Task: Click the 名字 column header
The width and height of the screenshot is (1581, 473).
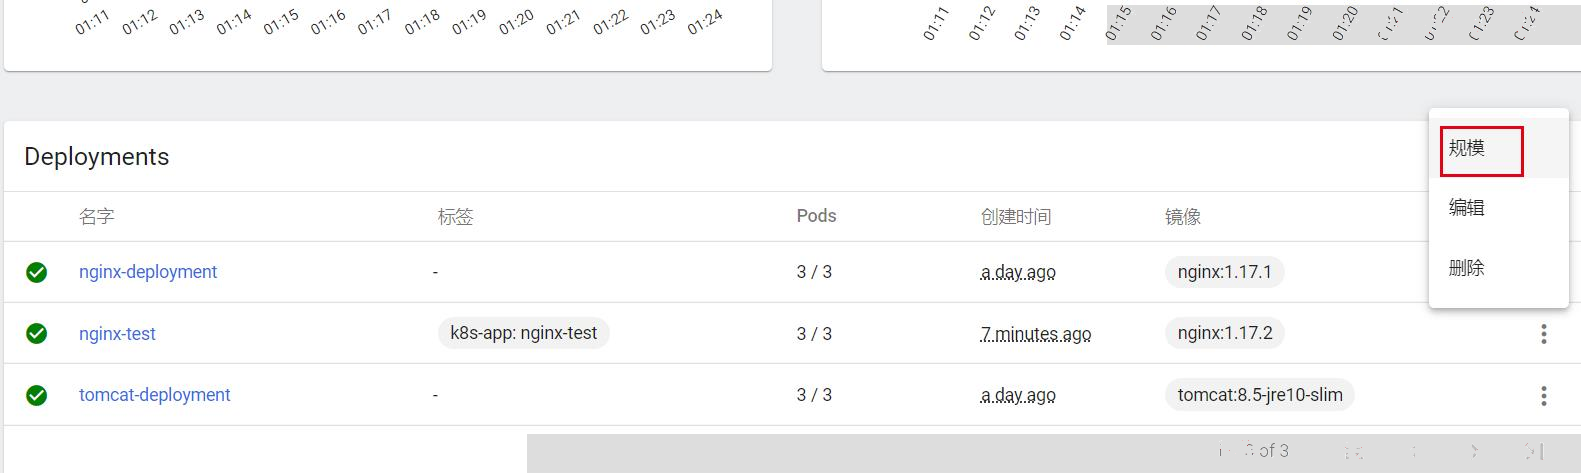Action: tap(97, 217)
